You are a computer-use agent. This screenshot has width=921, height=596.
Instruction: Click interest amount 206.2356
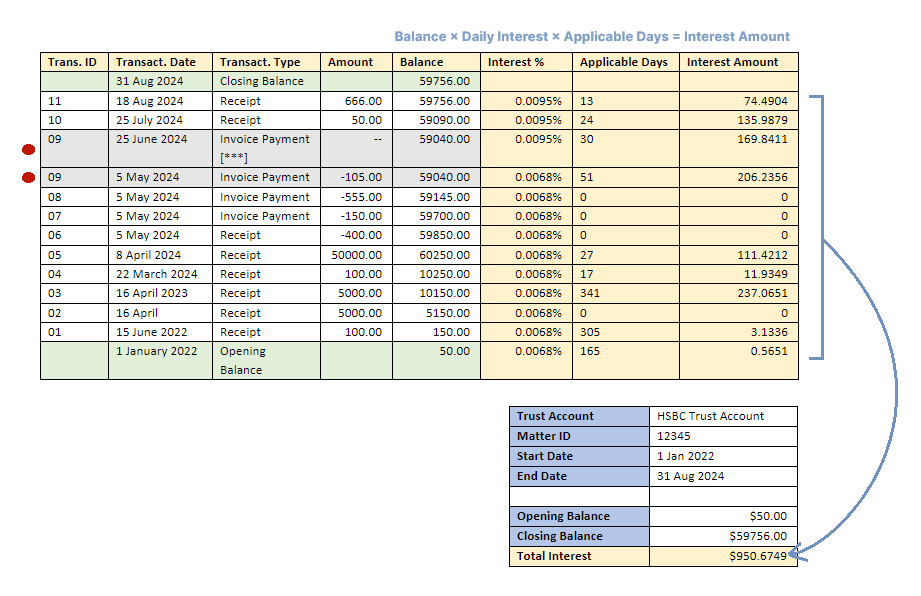[x=739, y=177]
